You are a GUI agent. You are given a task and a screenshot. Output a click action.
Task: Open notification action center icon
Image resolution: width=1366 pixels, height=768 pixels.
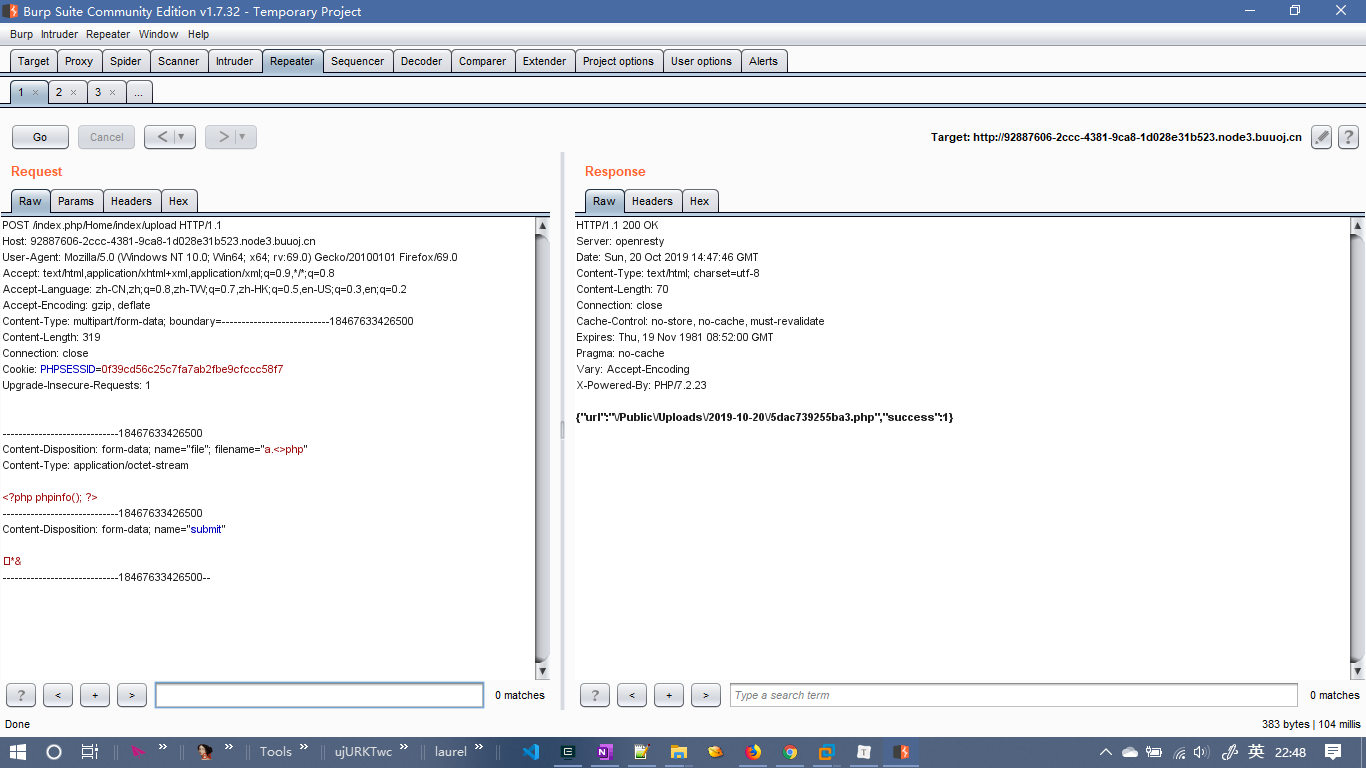(x=1333, y=752)
